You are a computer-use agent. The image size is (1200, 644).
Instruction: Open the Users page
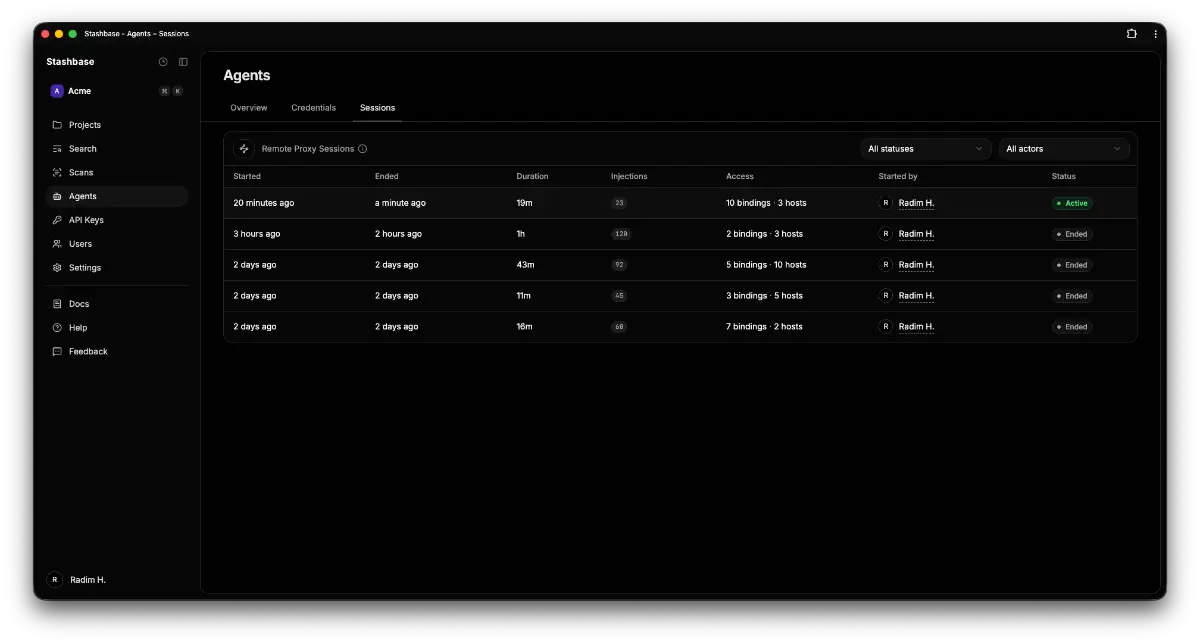(117, 244)
